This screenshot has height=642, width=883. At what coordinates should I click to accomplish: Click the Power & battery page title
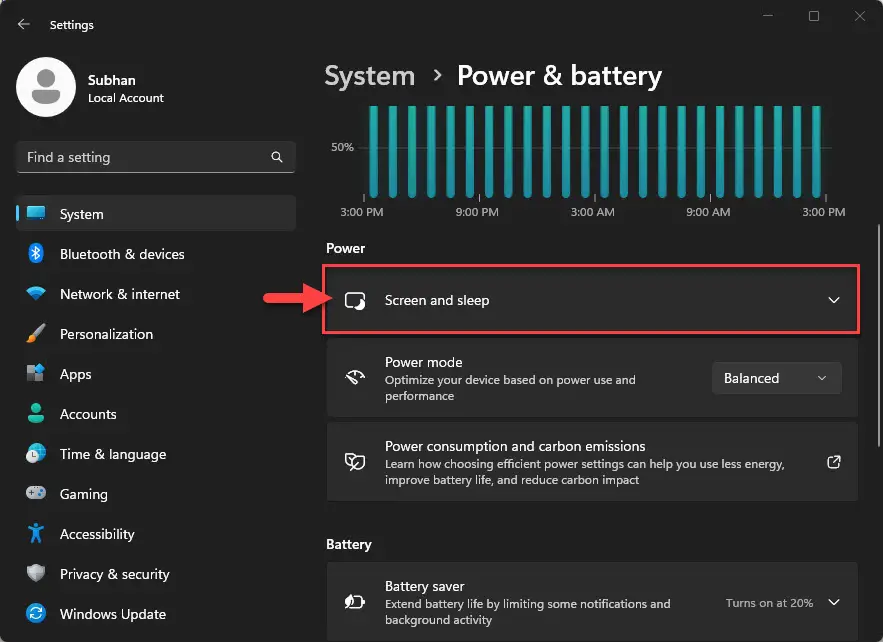pos(559,75)
